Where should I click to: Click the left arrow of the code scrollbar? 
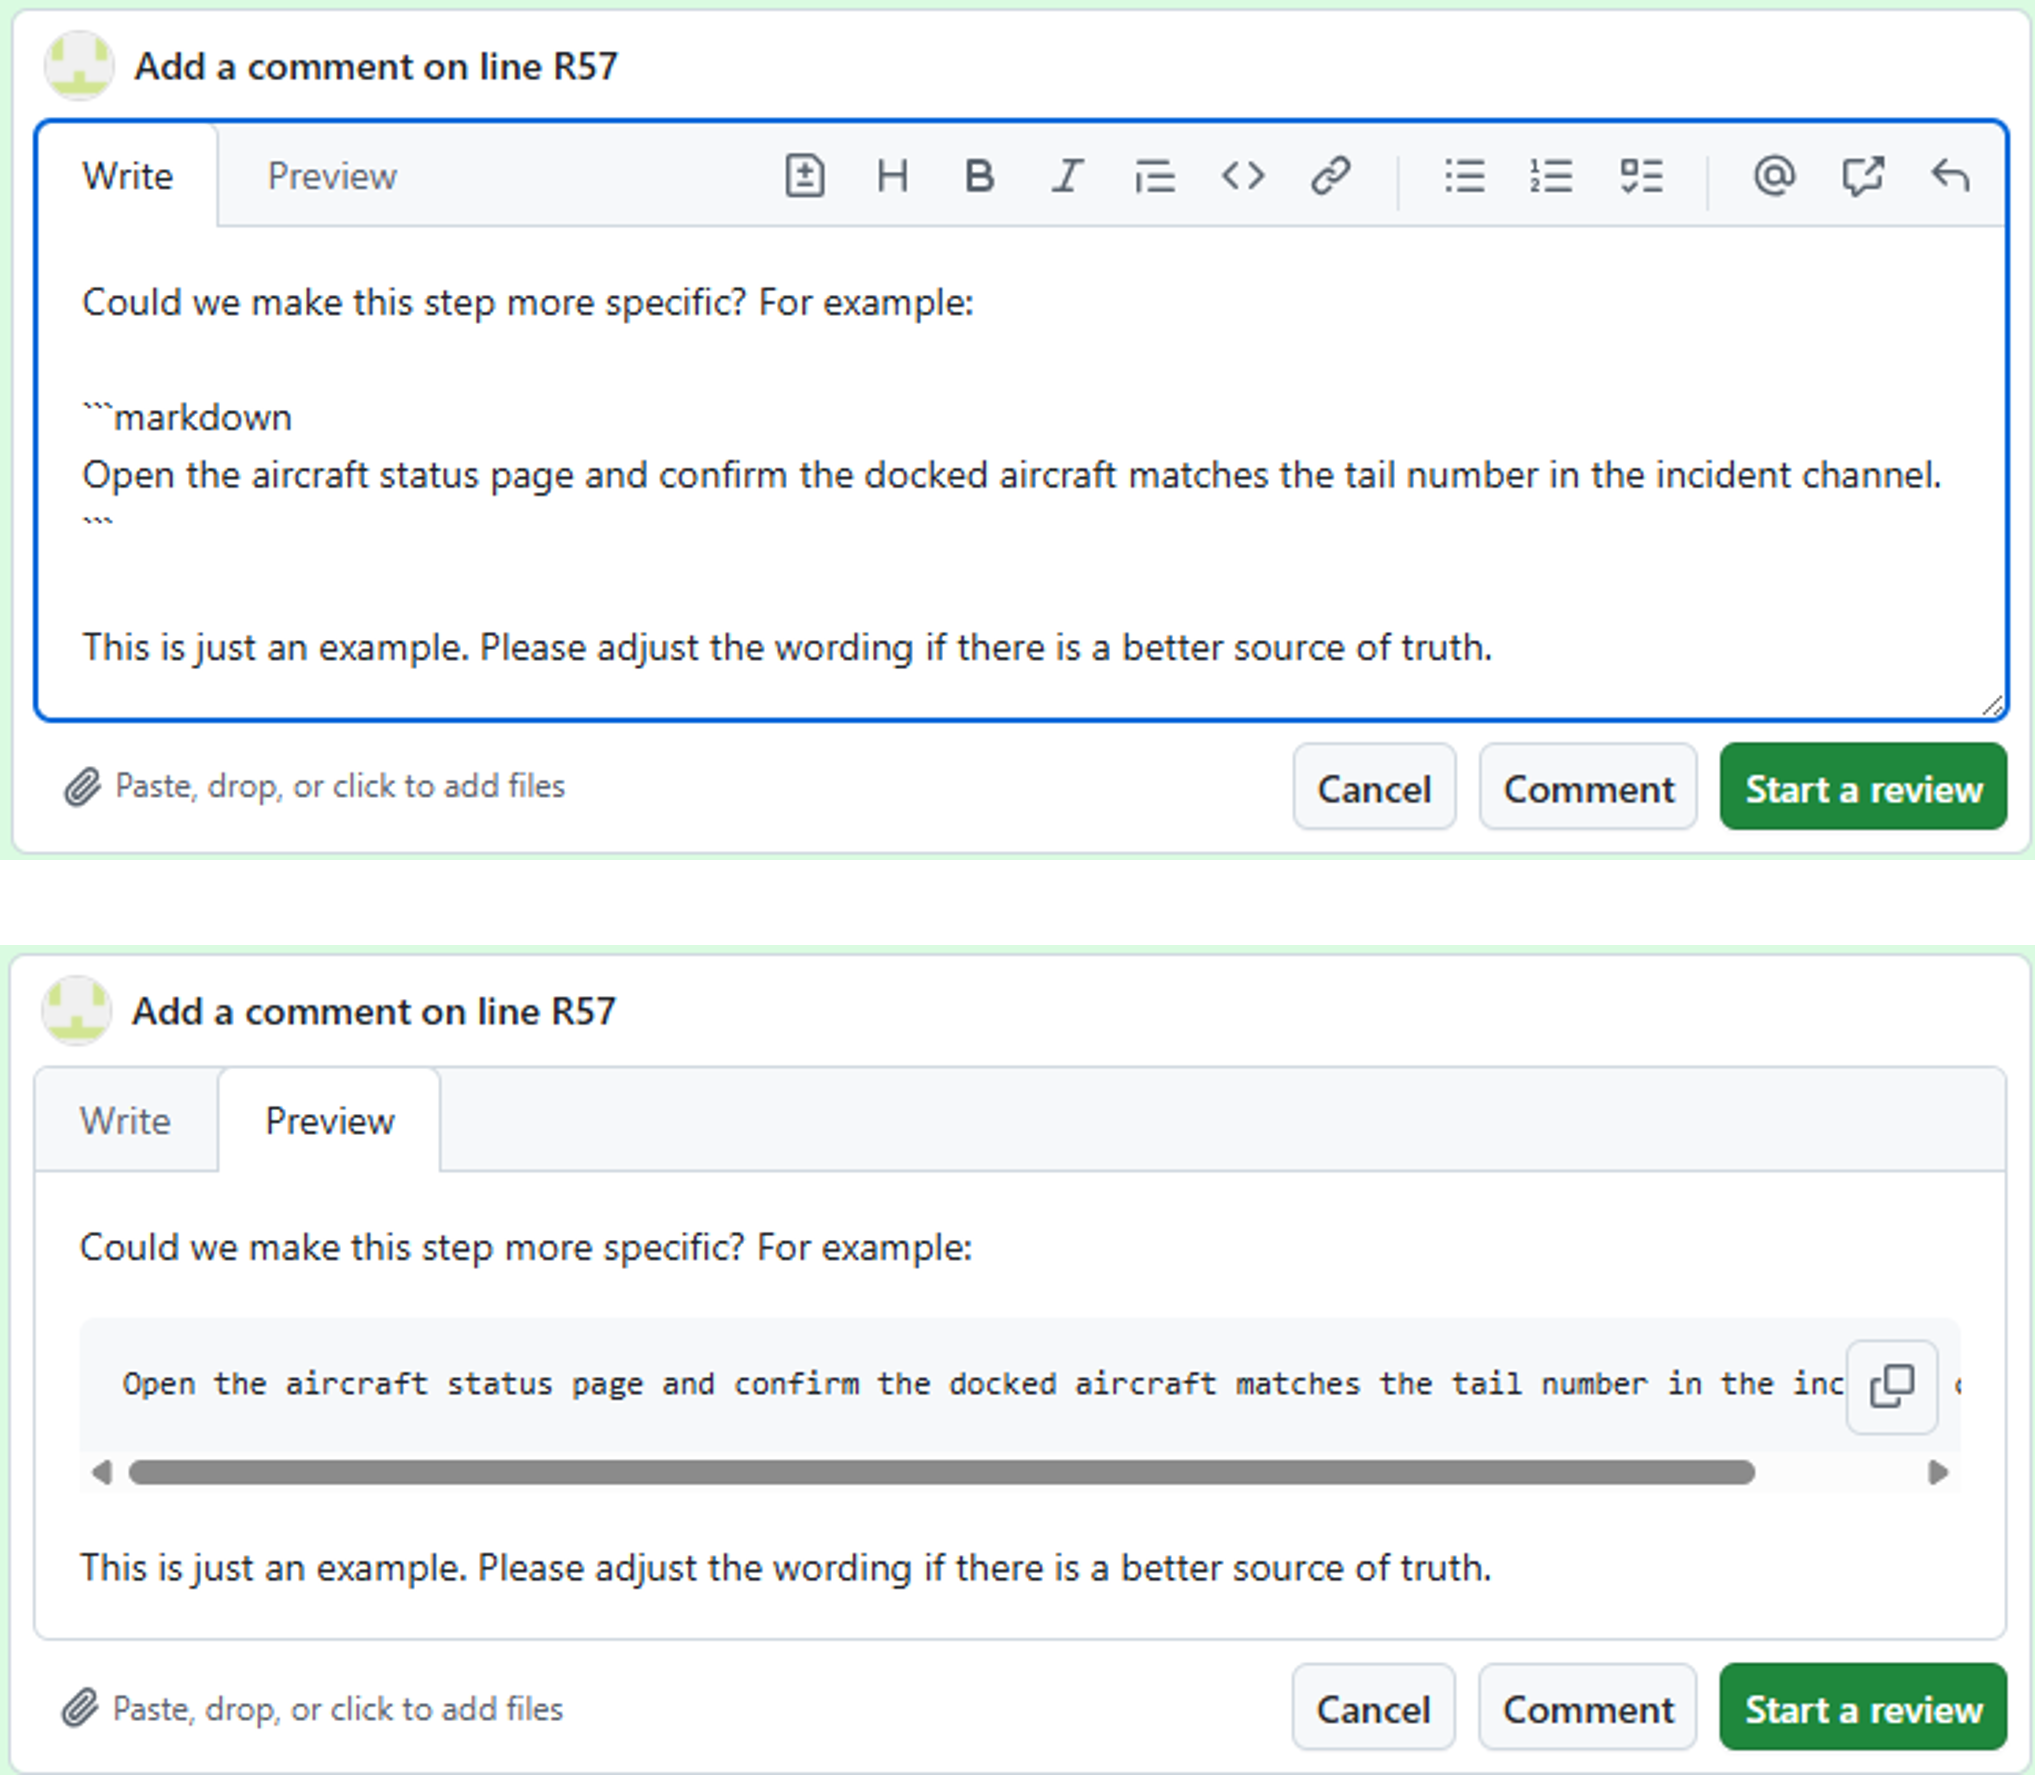tap(102, 1472)
